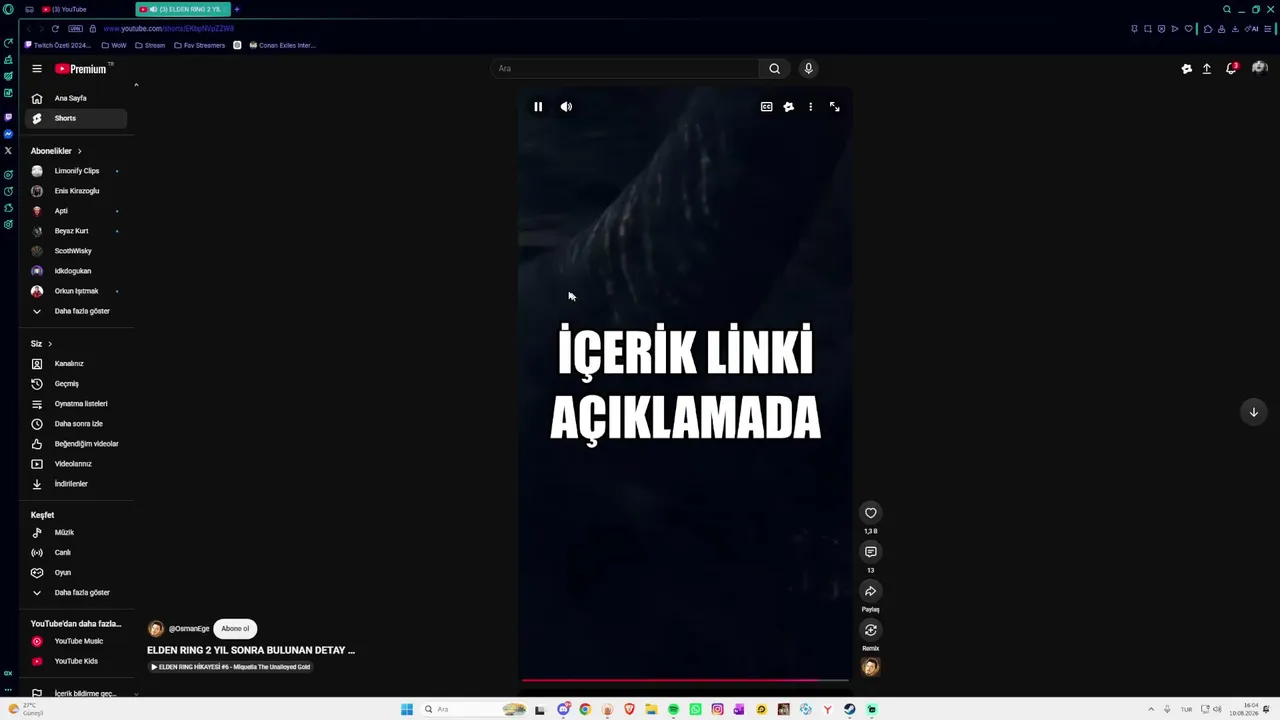1280x720 pixels.
Task: Remix this Short
Action: (871, 630)
